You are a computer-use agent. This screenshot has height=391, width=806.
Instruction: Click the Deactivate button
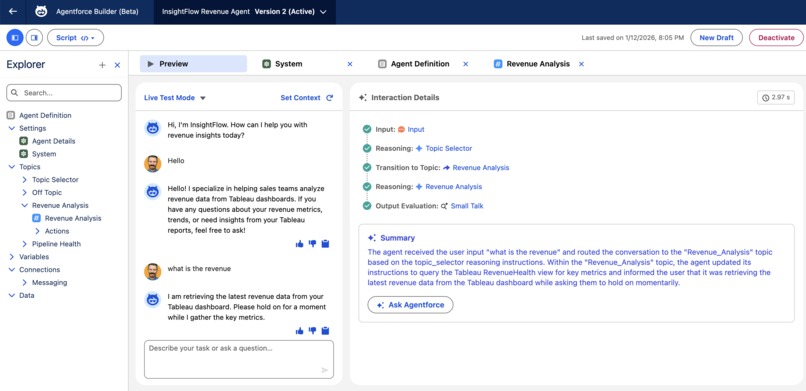coord(776,38)
